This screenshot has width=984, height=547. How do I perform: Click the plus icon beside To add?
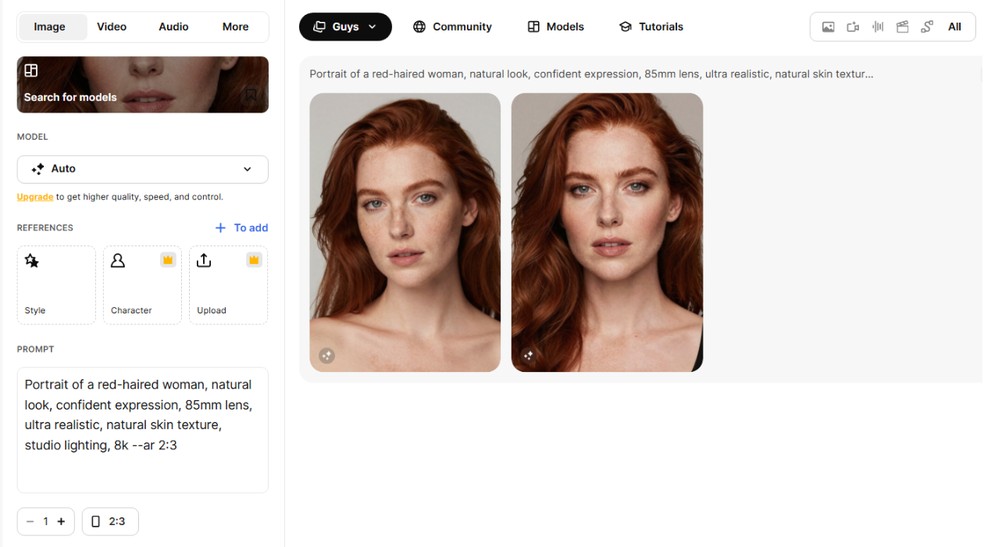(220, 228)
